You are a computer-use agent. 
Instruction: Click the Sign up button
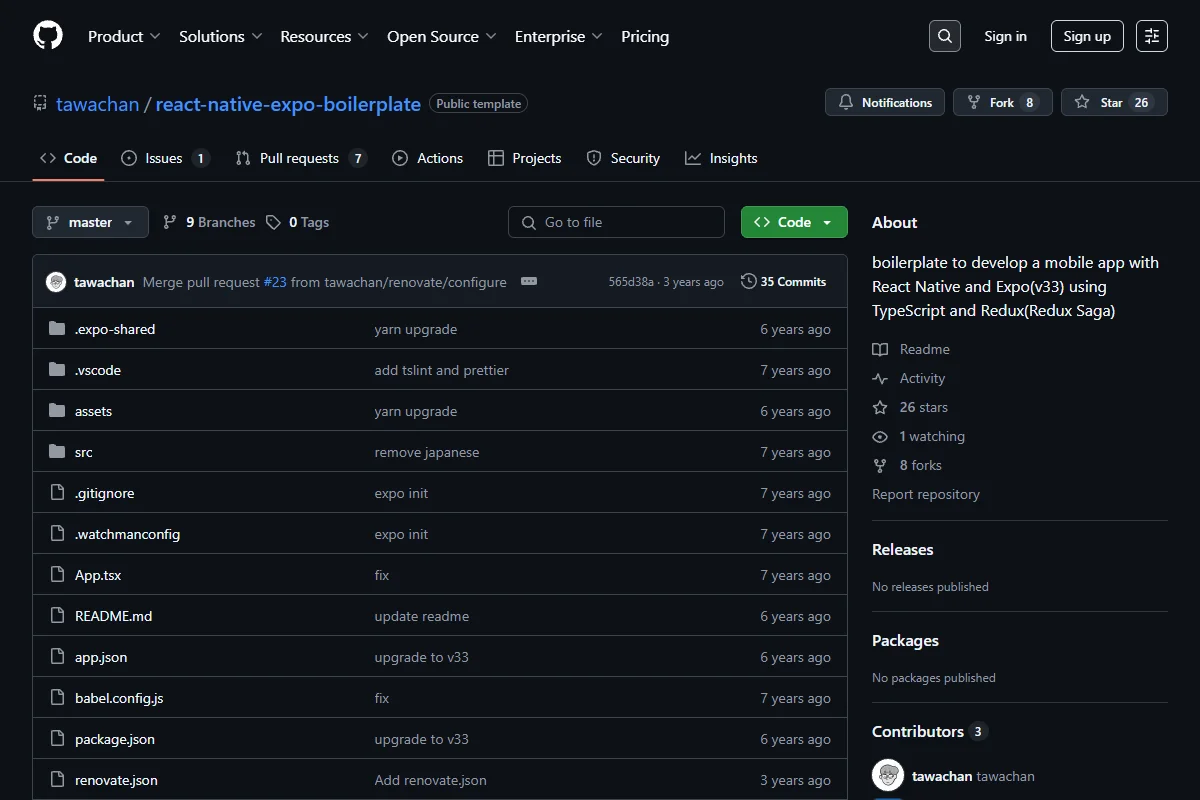pos(1087,36)
